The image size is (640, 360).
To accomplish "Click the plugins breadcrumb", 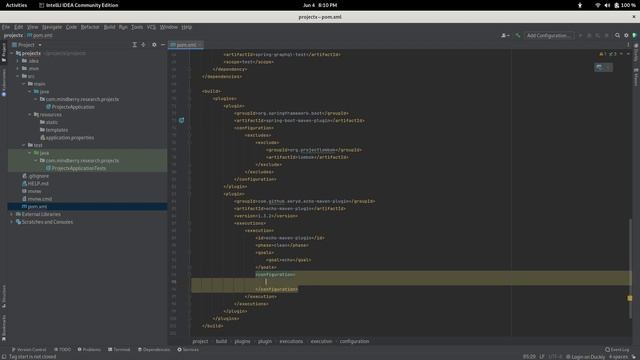I will (x=242, y=341).
